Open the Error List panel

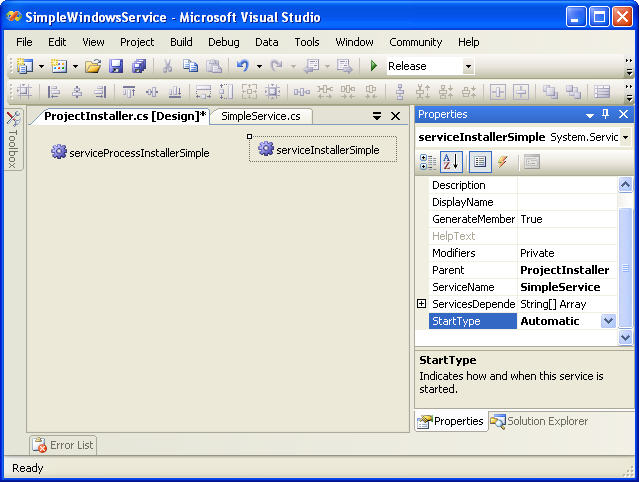(x=64, y=445)
